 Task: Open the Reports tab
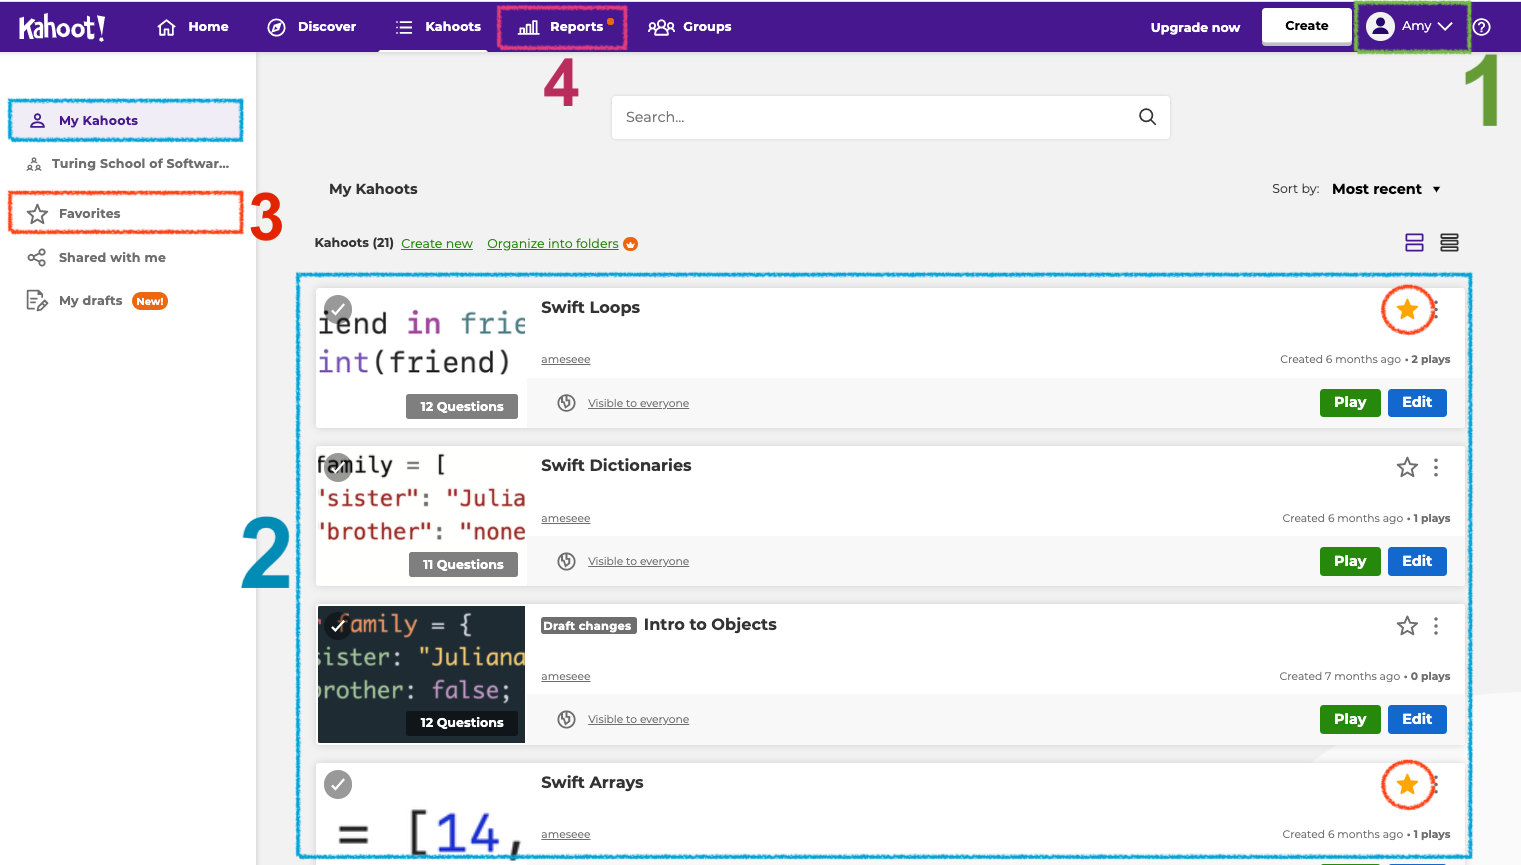(562, 27)
